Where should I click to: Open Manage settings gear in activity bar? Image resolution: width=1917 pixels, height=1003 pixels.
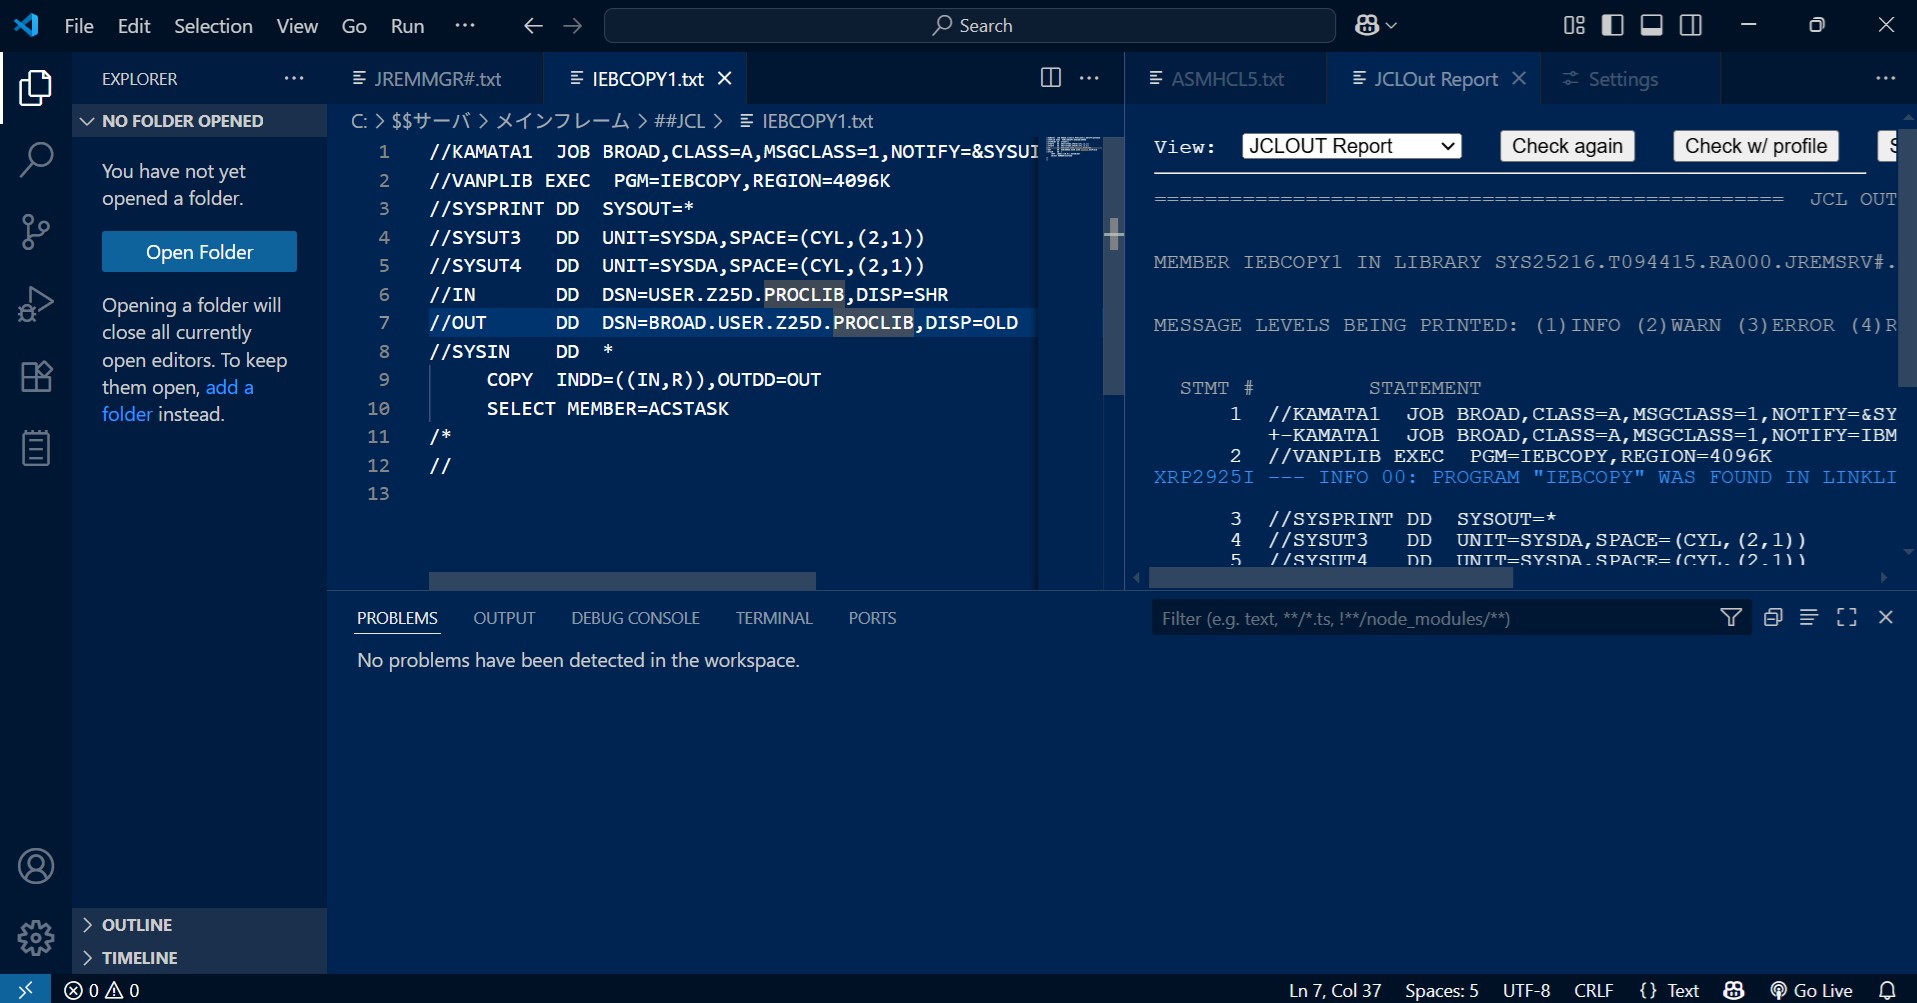point(36,938)
